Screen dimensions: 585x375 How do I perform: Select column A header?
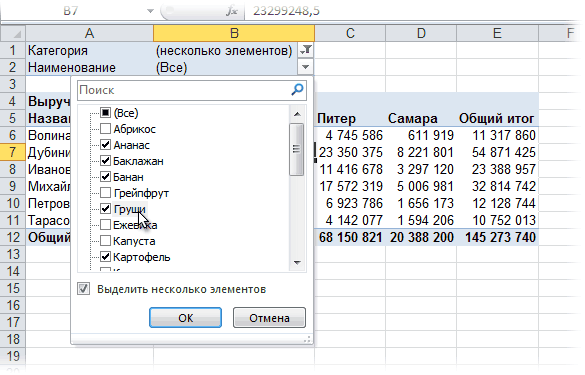click(90, 34)
